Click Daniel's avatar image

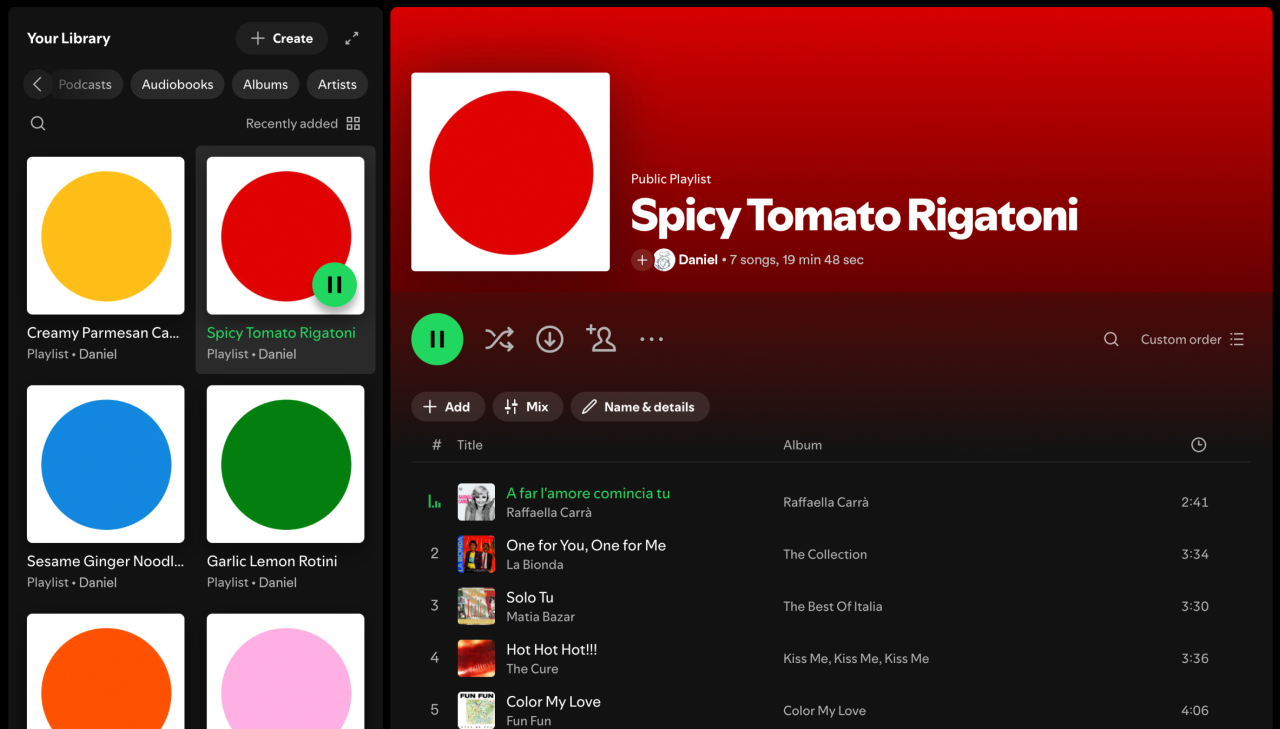(x=664, y=260)
